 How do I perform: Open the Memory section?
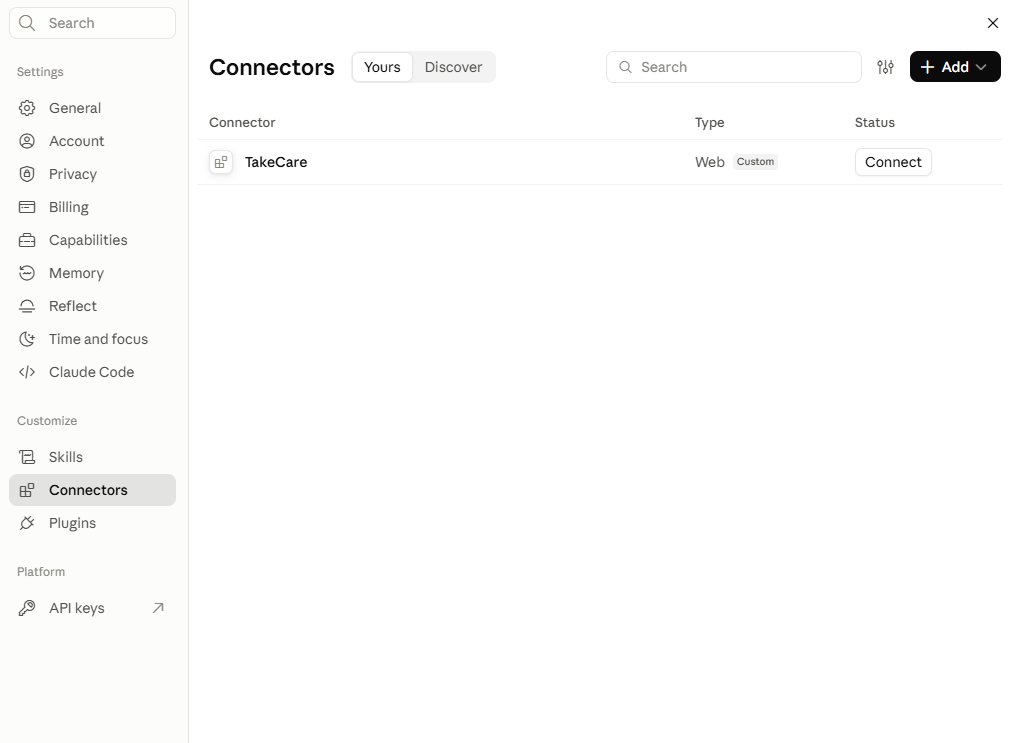pos(93,273)
